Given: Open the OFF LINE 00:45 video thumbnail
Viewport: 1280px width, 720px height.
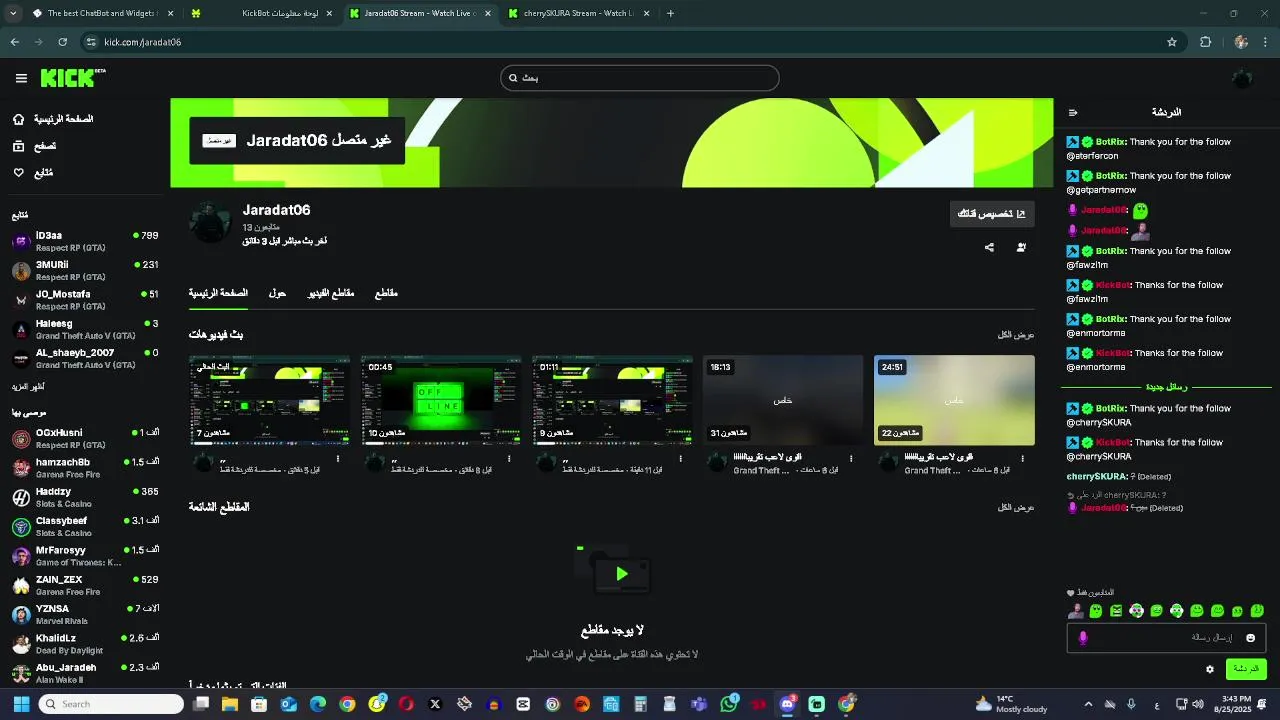Looking at the screenshot, I should coord(441,400).
